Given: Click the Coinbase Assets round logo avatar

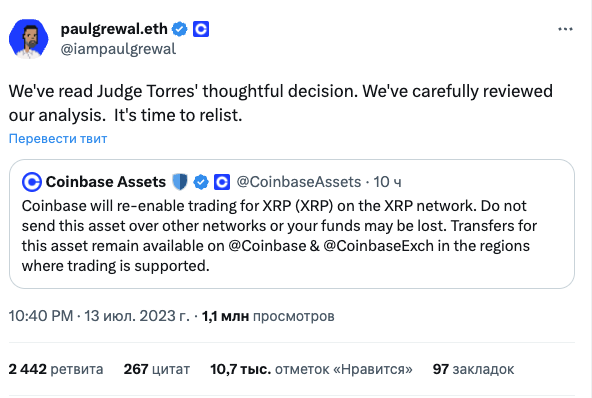Looking at the screenshot, I should (32, 182).
